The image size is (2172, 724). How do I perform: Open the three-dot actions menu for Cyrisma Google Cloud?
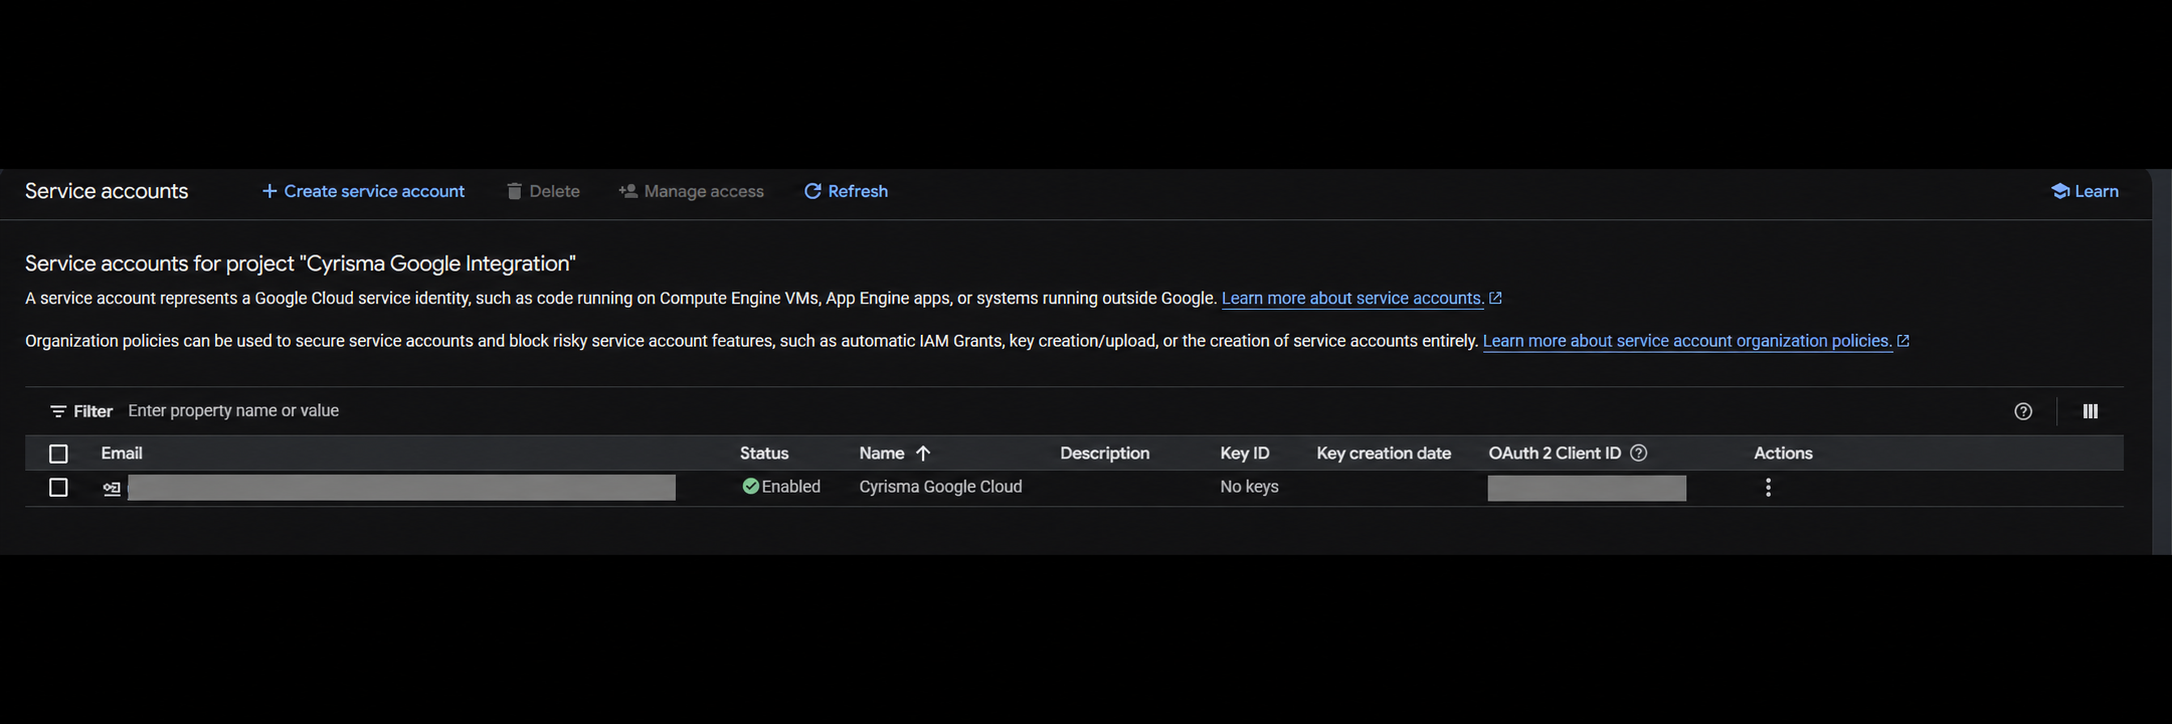click(1768, 487)
